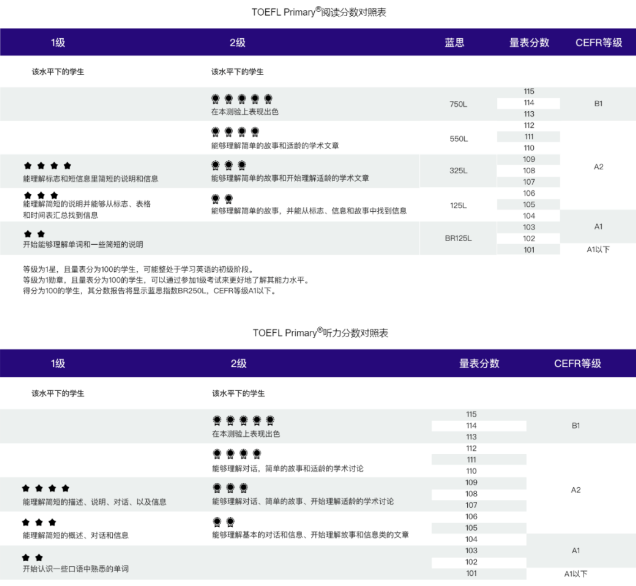Click the five badges in the reading table's 750L row
Viewport: 636px width, 586px height.
242,99
